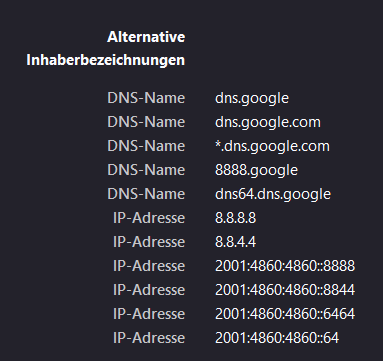Image resolution: width=383 pixels, height=361 pixels.
Task: Select the 8.8.4.4 IP address value
Action: click(x=236, y=242)
